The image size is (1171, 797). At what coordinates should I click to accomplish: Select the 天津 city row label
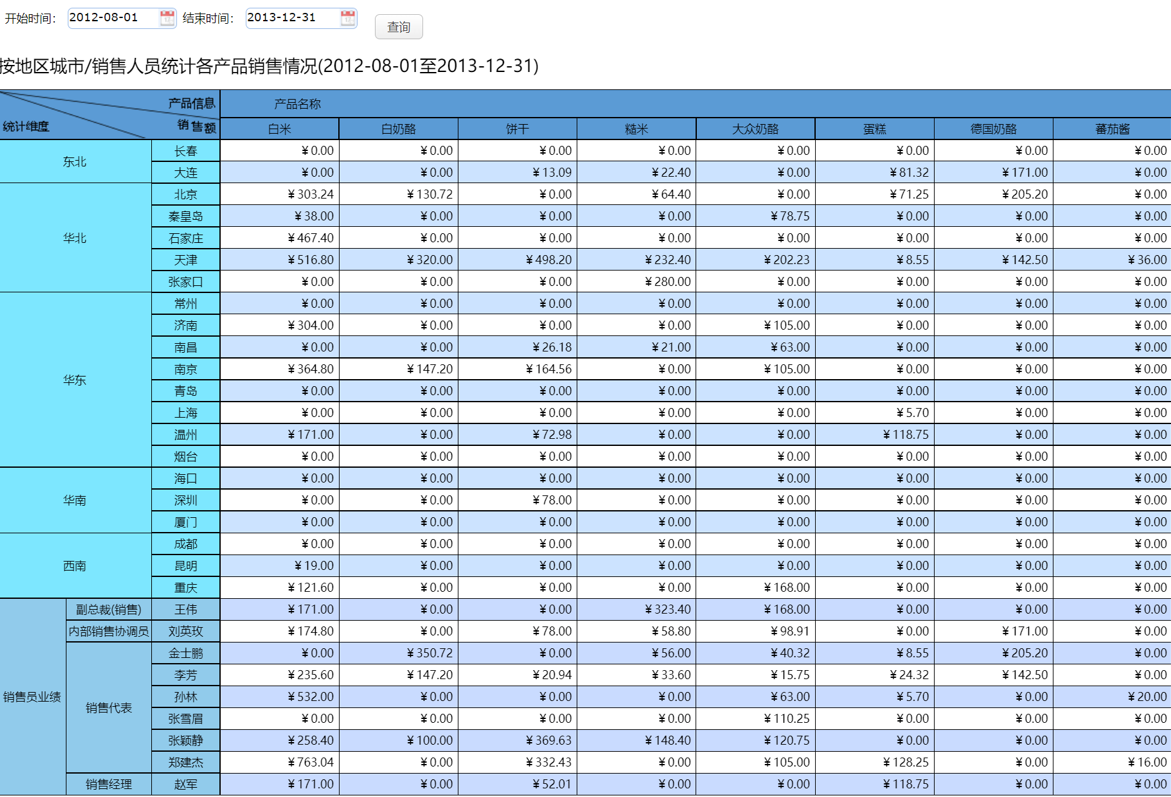186,260
